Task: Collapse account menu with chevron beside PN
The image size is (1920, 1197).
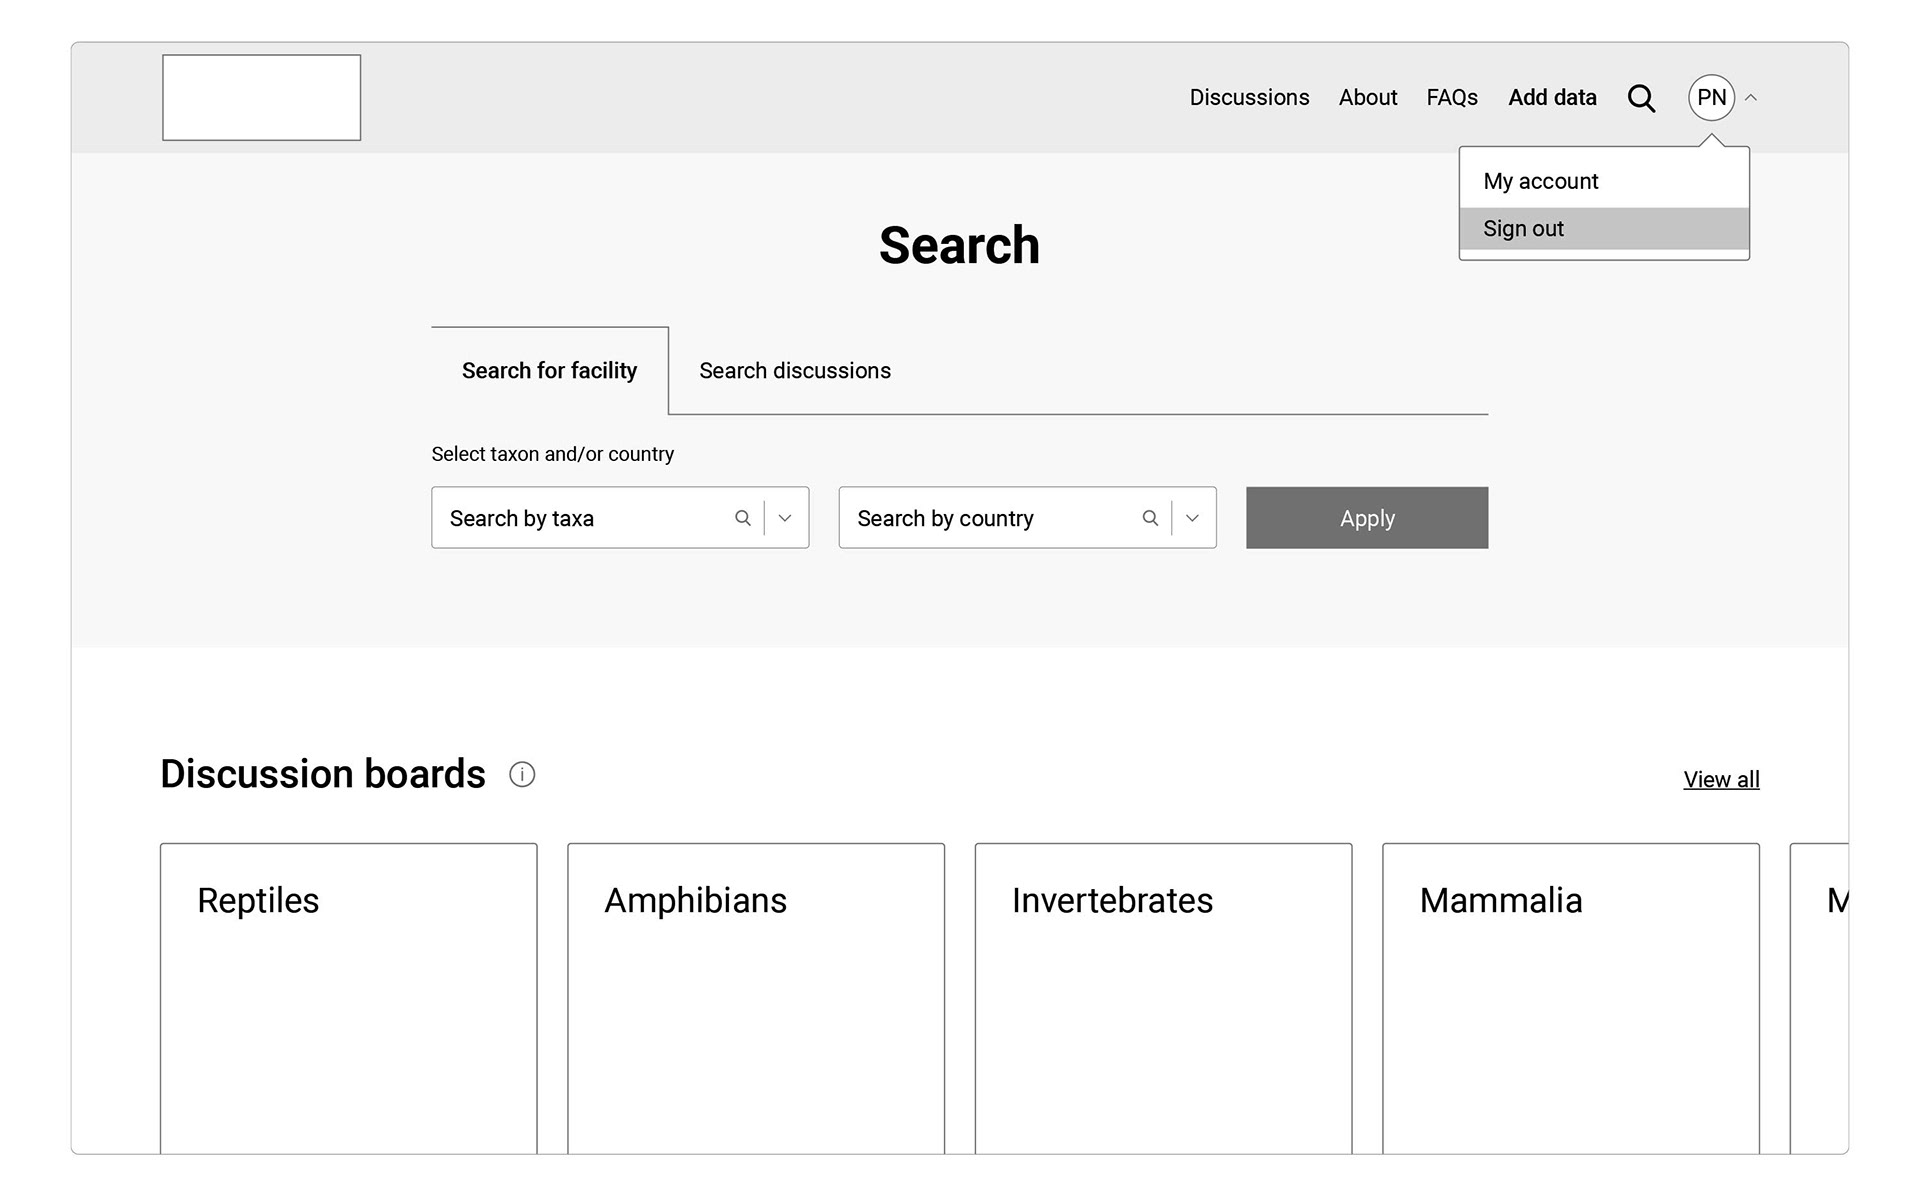Action: click(x=1751, y=98)
